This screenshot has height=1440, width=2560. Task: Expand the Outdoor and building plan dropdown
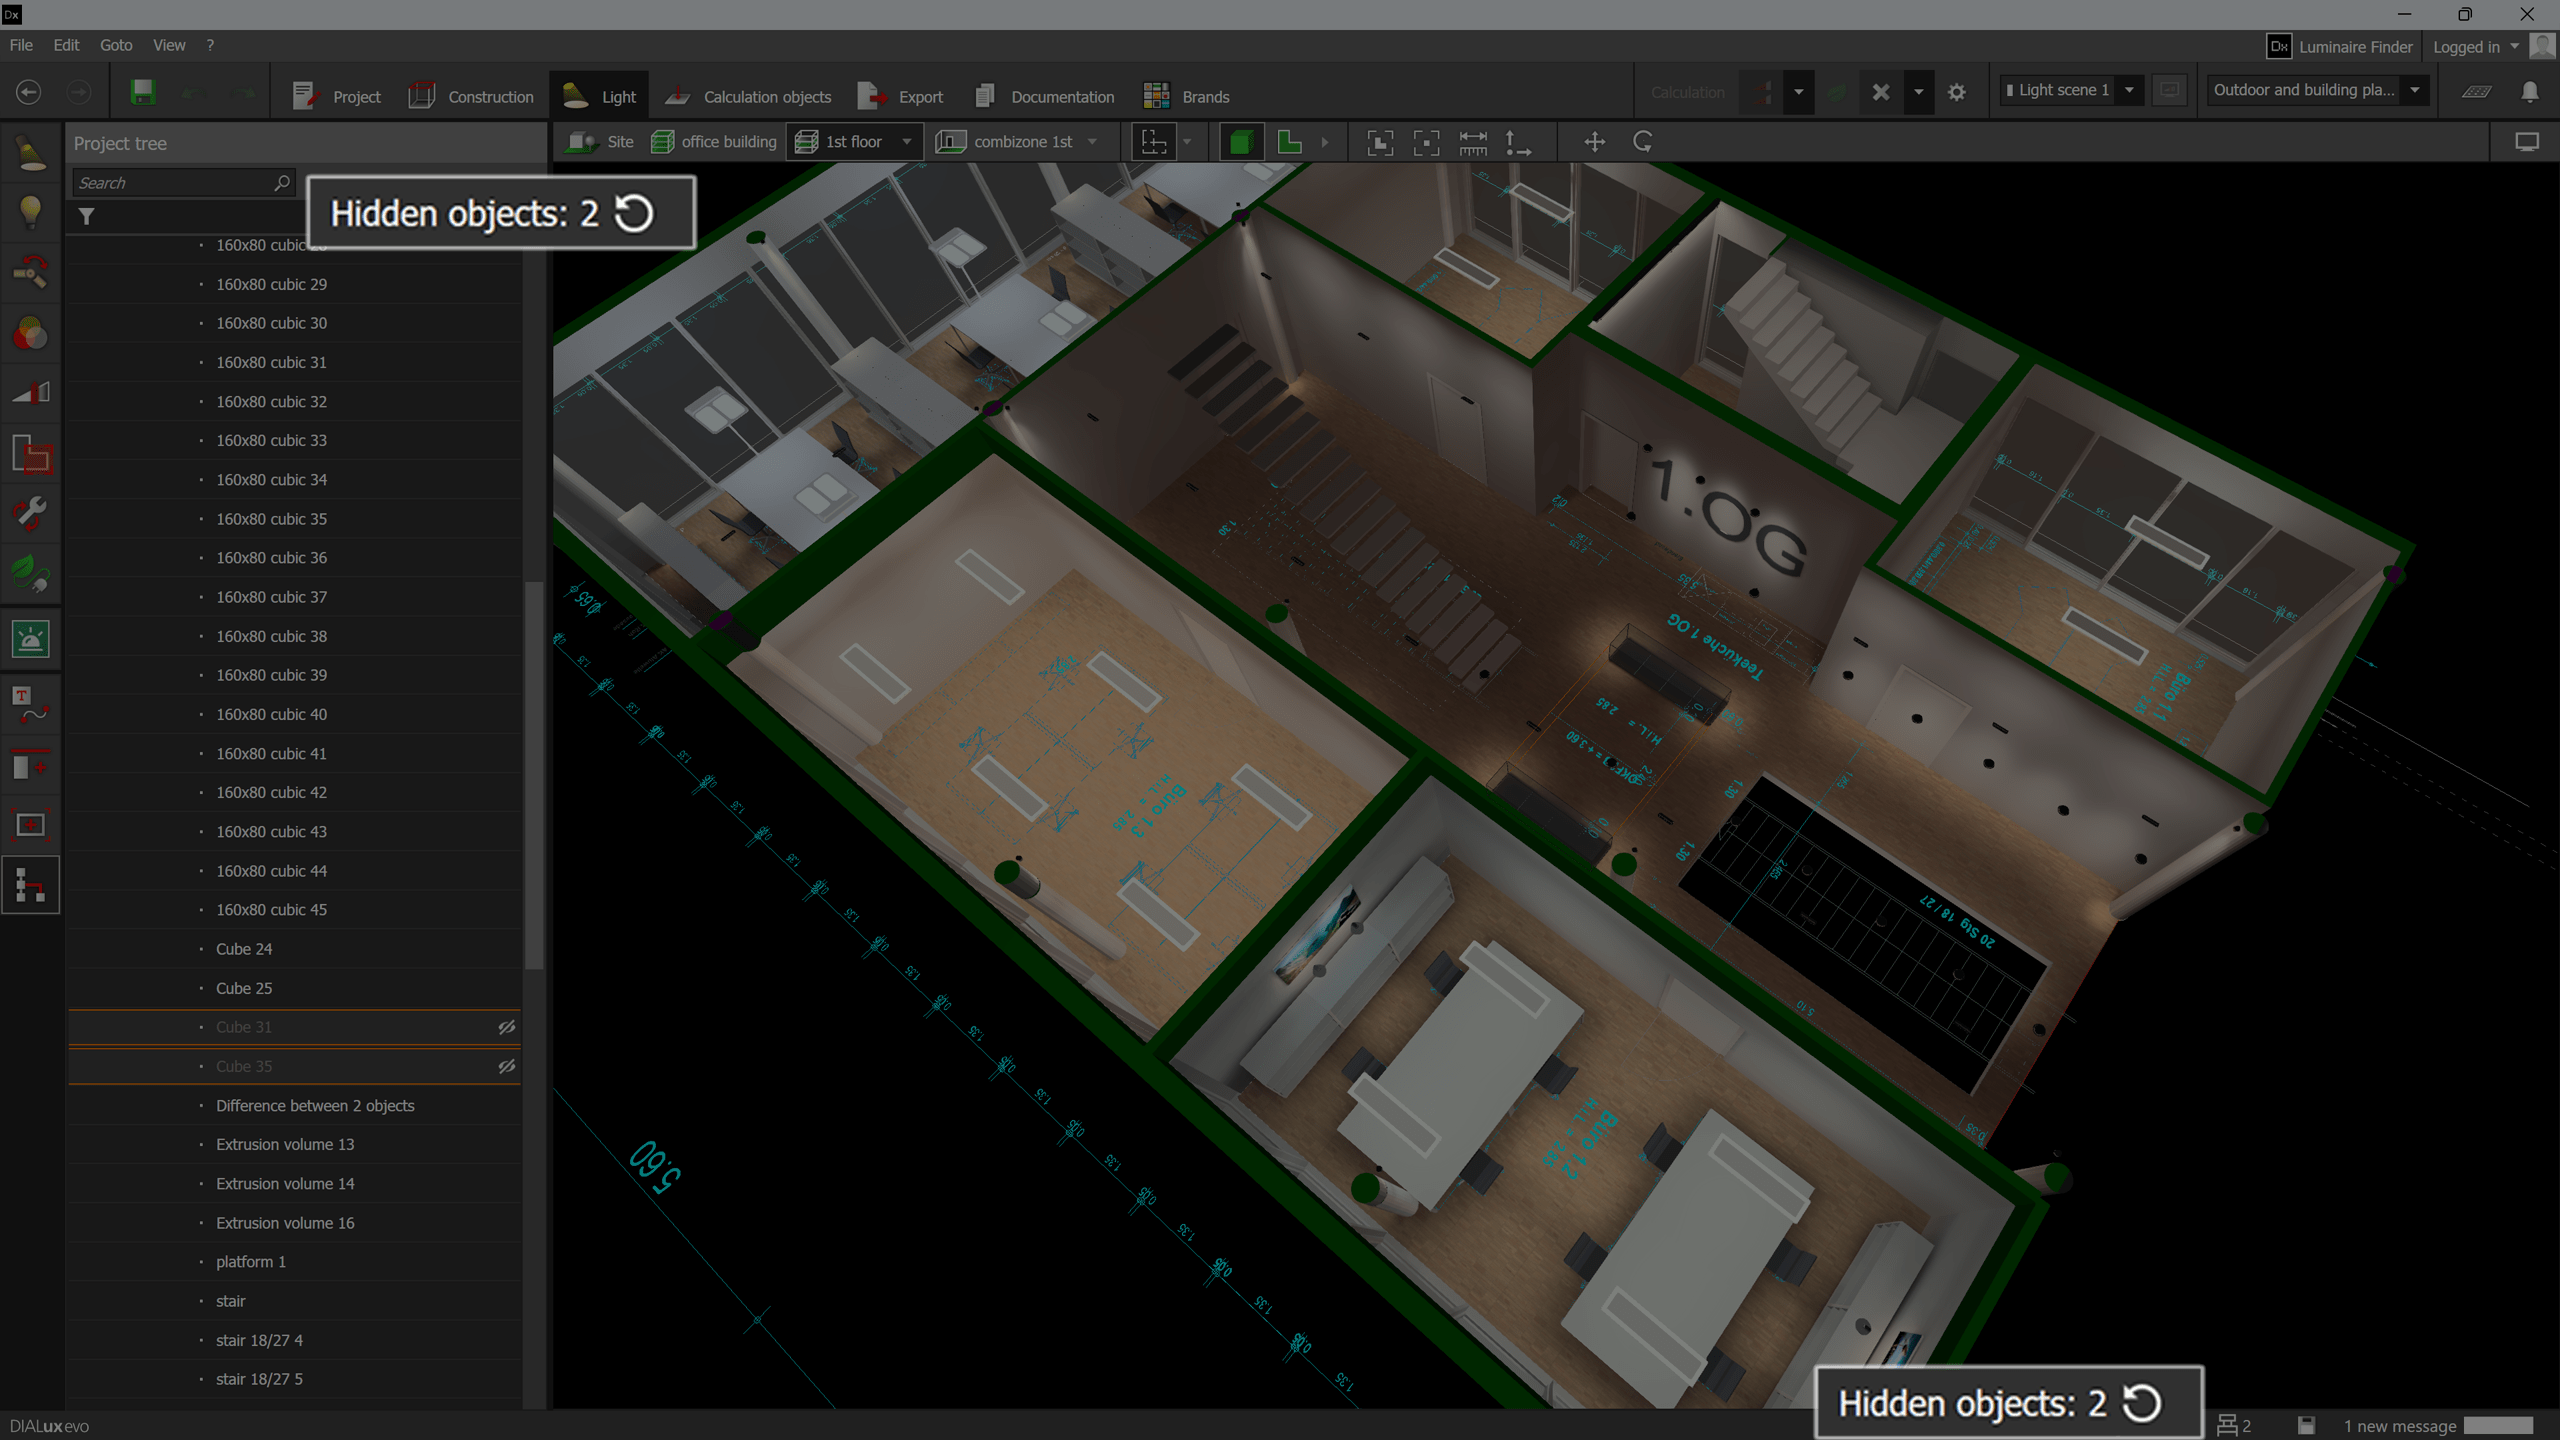2415,90
